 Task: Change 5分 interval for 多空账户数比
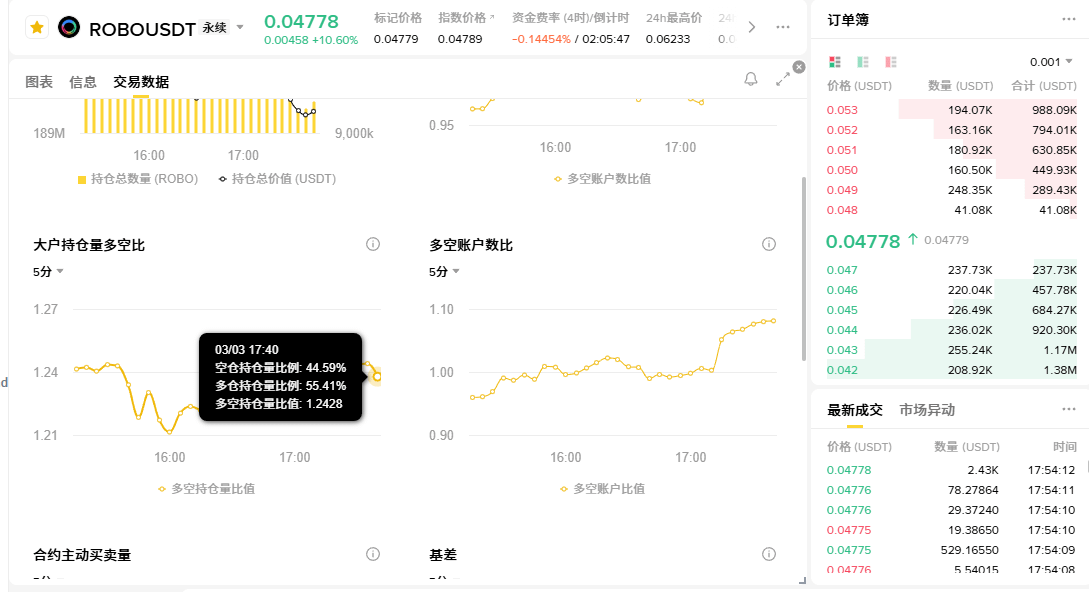(444, 272)
